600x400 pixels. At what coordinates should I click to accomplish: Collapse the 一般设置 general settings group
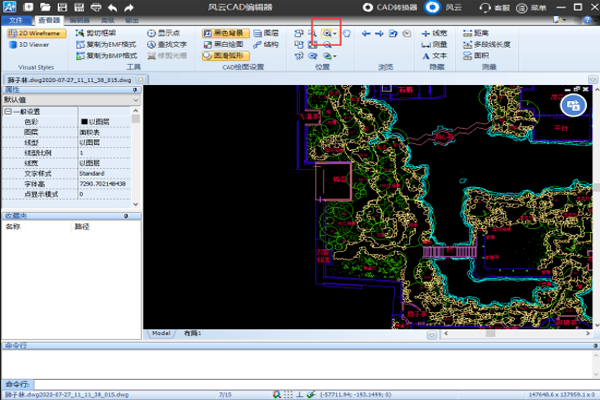(x=8, y=111)
